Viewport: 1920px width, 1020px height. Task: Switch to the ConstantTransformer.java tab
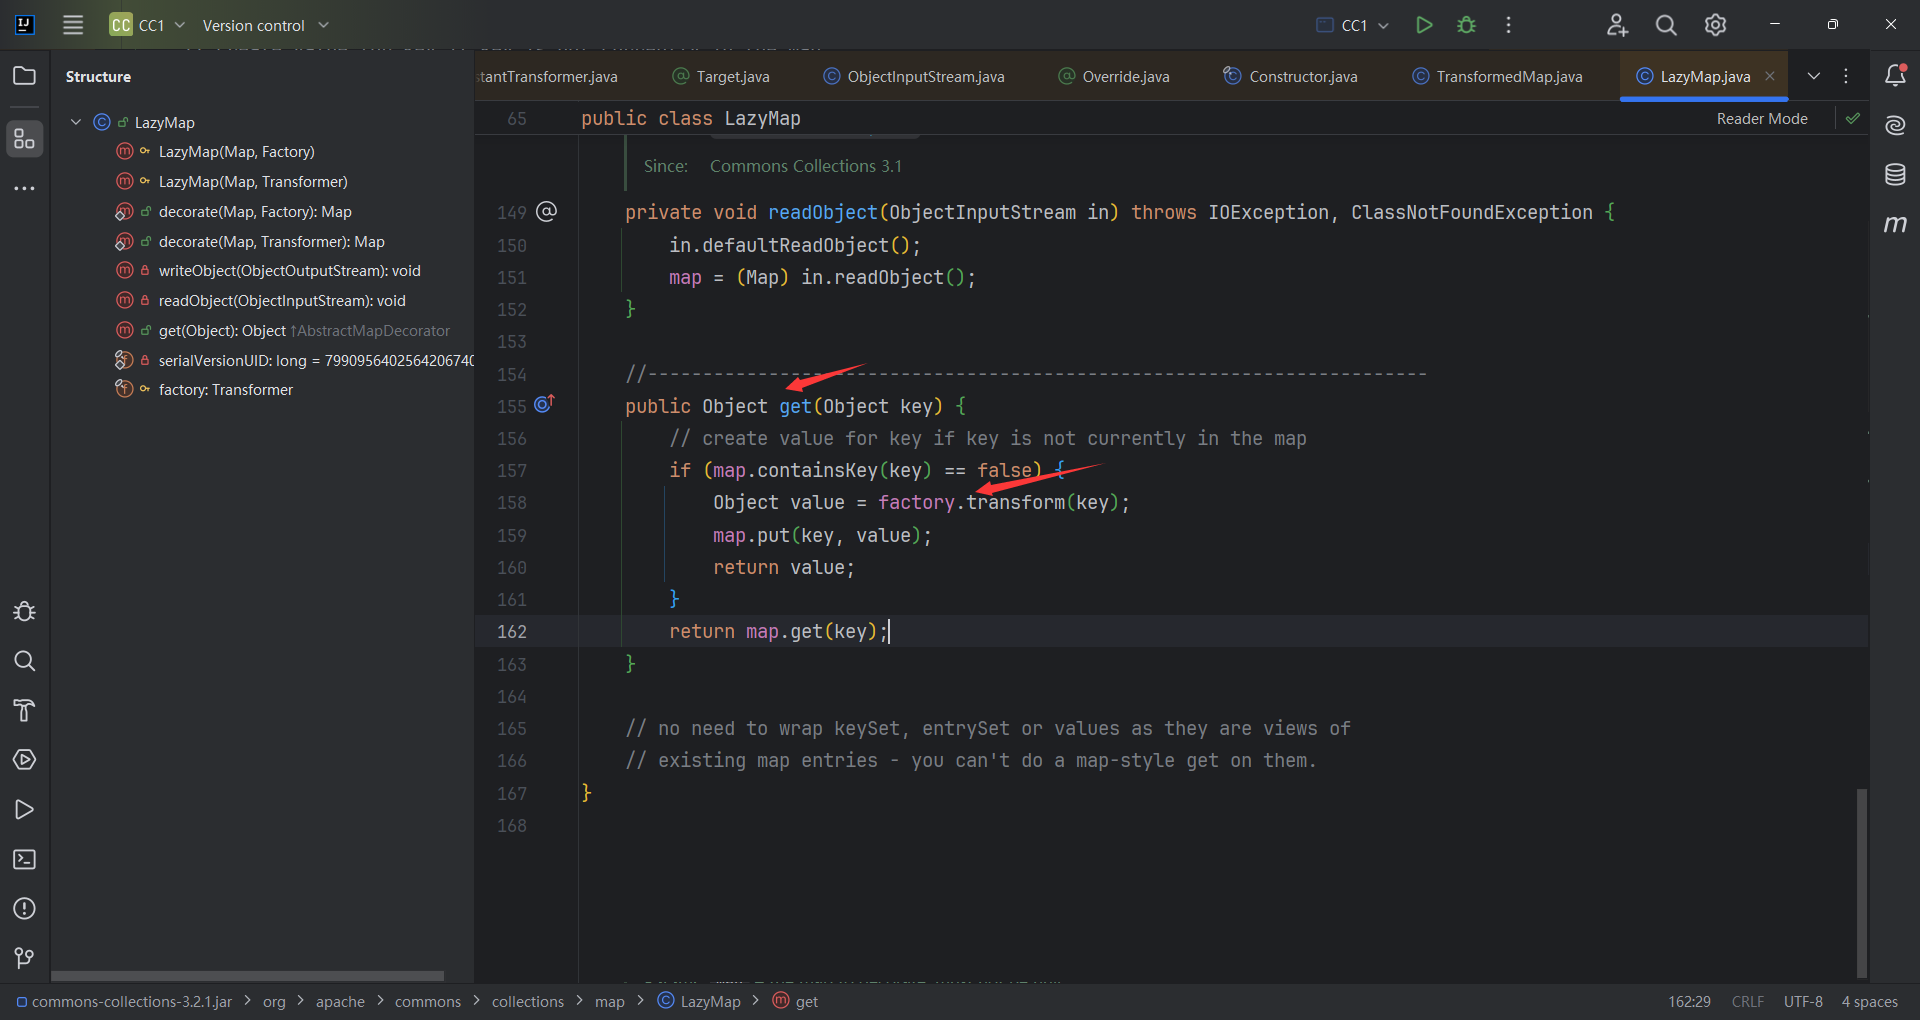548,76
